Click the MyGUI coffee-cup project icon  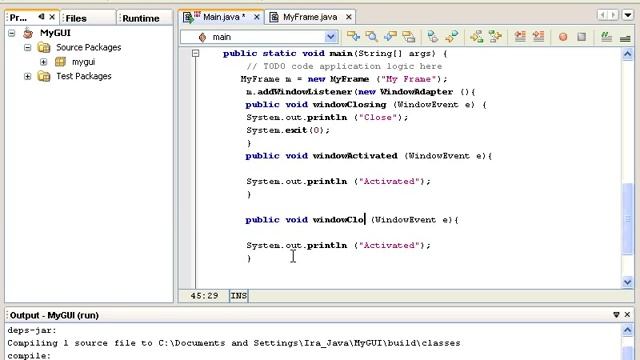[x=28, y=33]
